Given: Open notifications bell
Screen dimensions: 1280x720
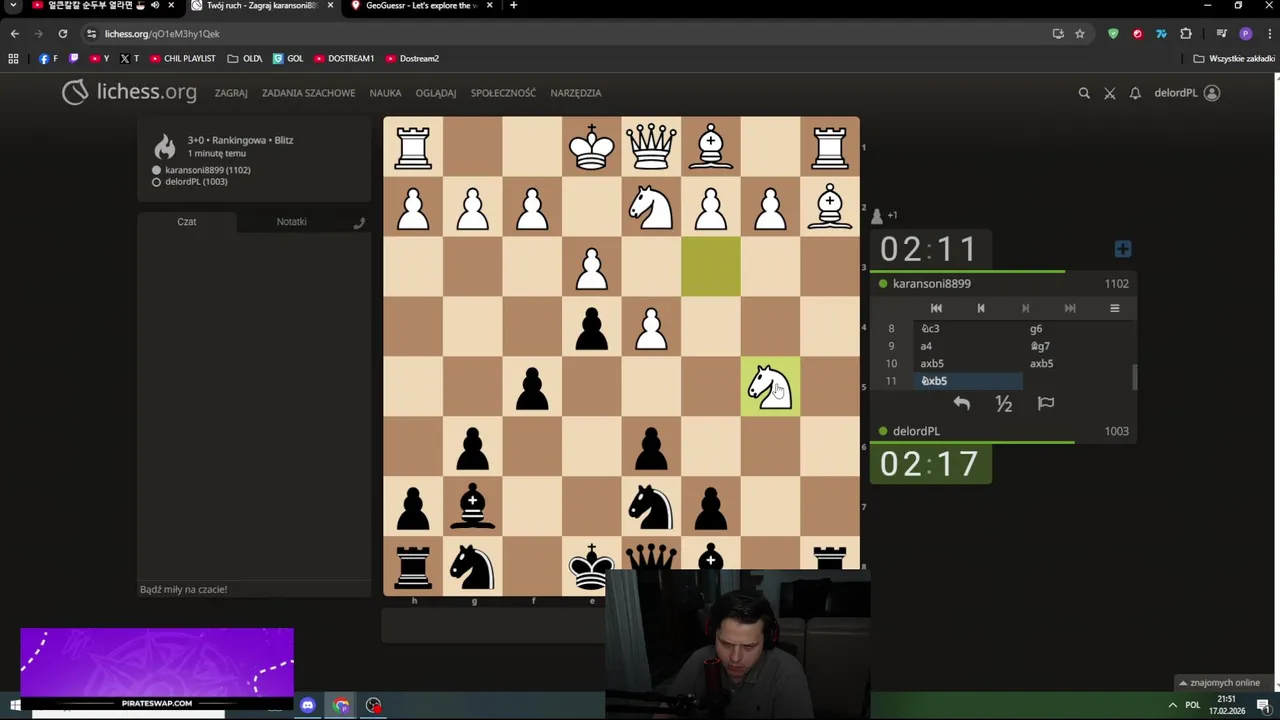Looking at the screenshot, I should (x=1135, y=93).
